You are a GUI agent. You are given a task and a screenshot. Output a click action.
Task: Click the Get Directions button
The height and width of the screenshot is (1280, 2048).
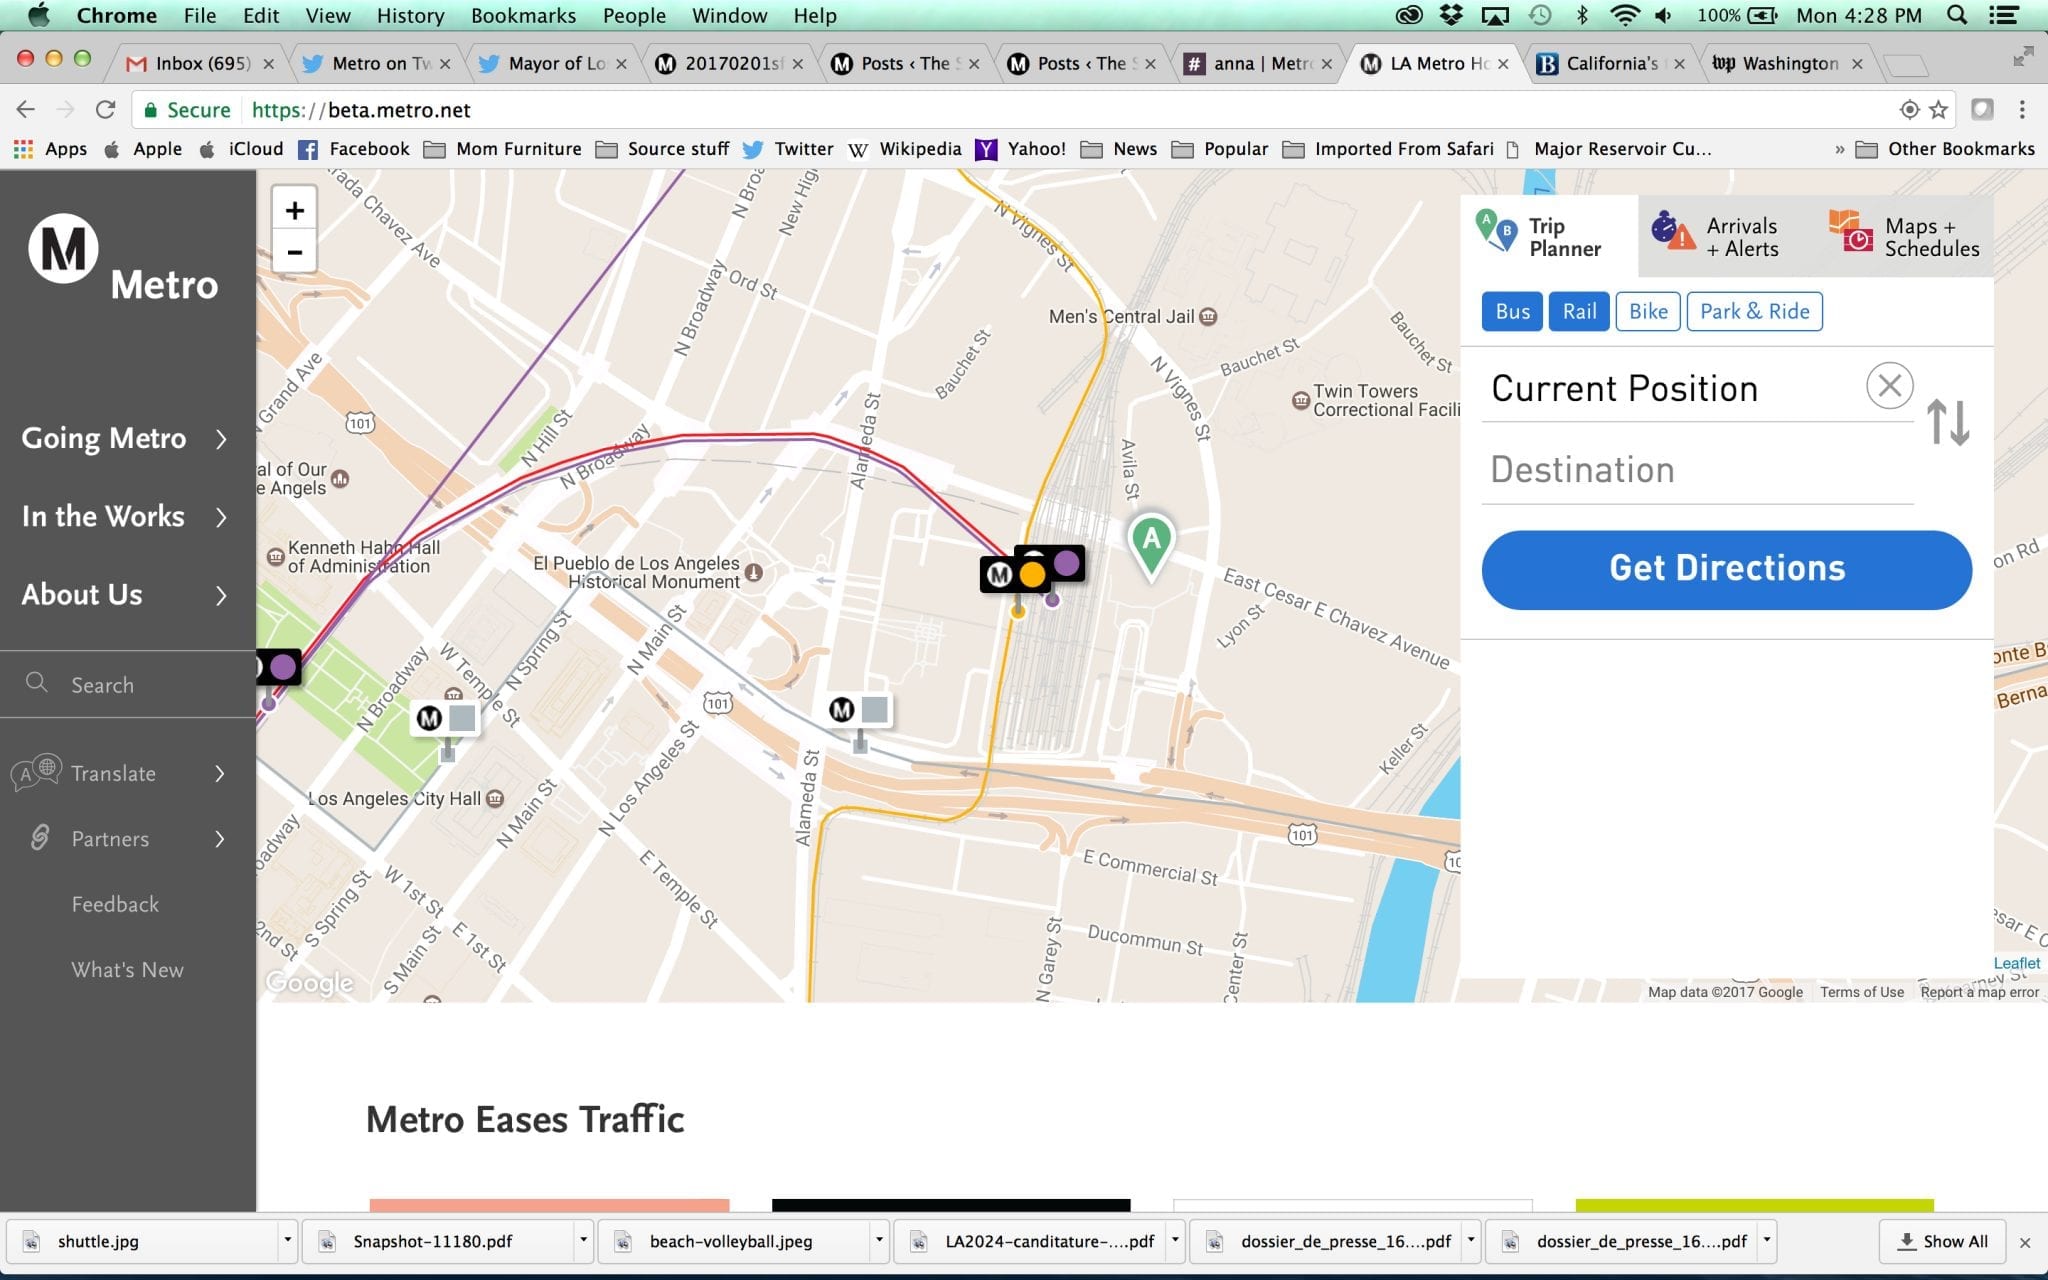[x=1726, y=569]
